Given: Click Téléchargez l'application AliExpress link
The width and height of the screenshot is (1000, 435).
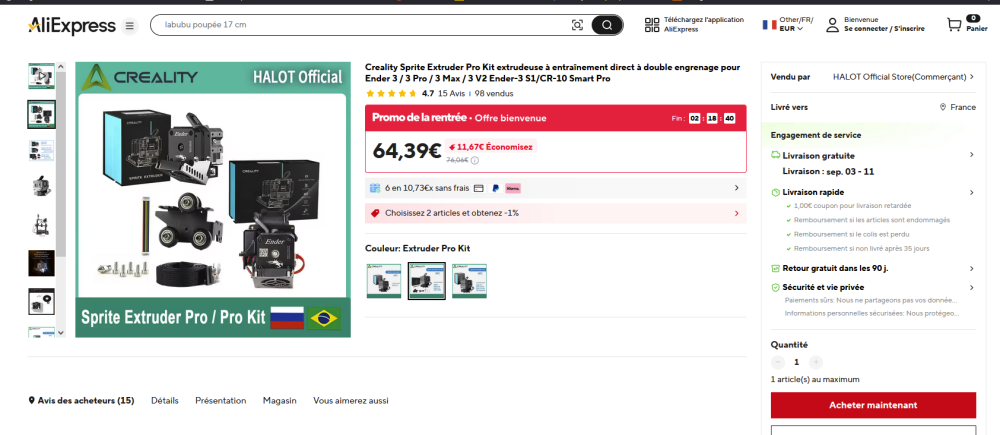Looking at the screenshot, I should (x=703, y=24).
